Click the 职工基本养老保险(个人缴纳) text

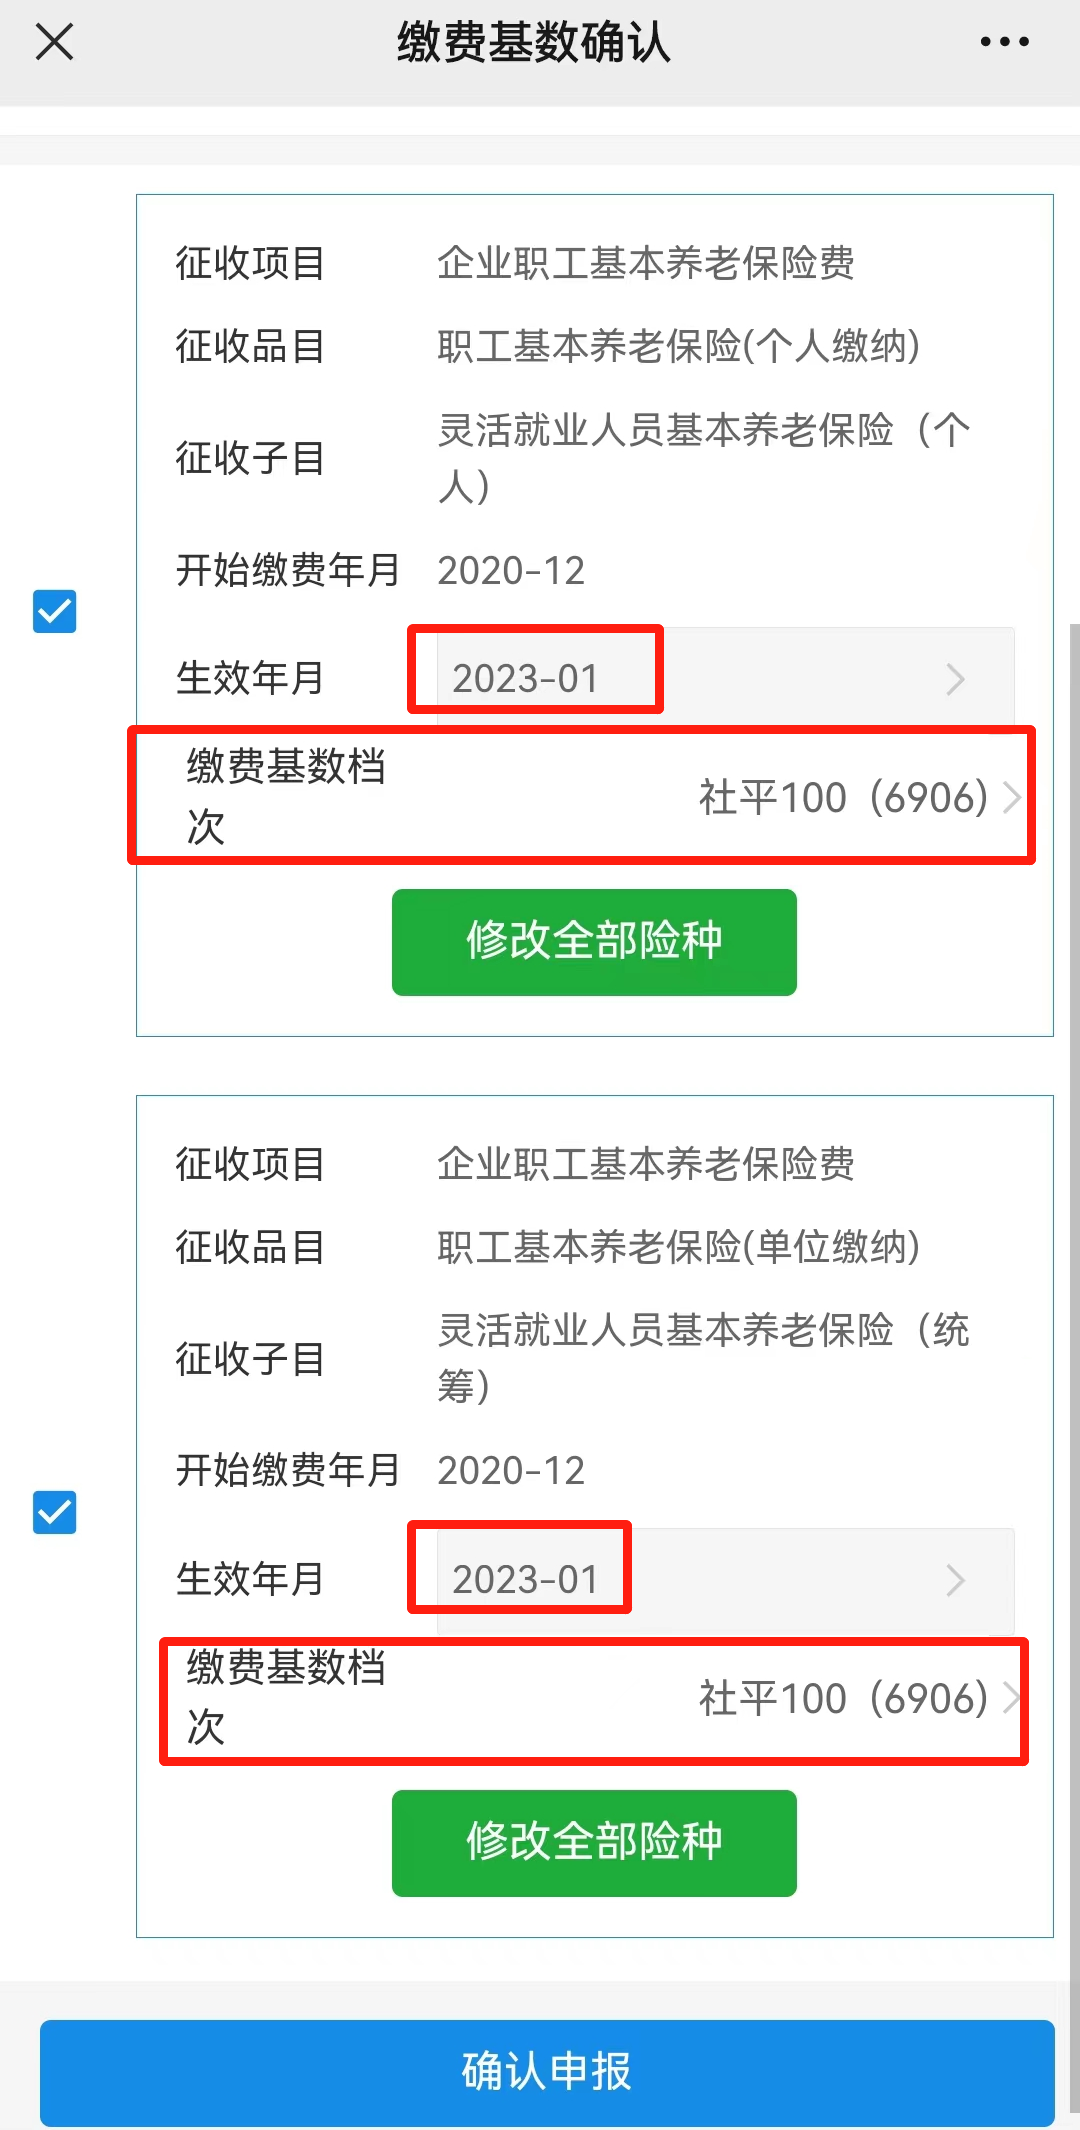[x=682, y=345]
